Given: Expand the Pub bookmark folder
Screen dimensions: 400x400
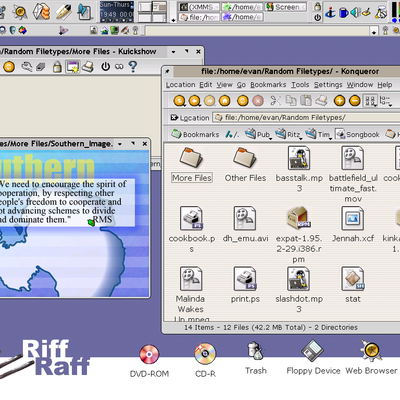Looking at the screenshot, I should pos(258,134).
